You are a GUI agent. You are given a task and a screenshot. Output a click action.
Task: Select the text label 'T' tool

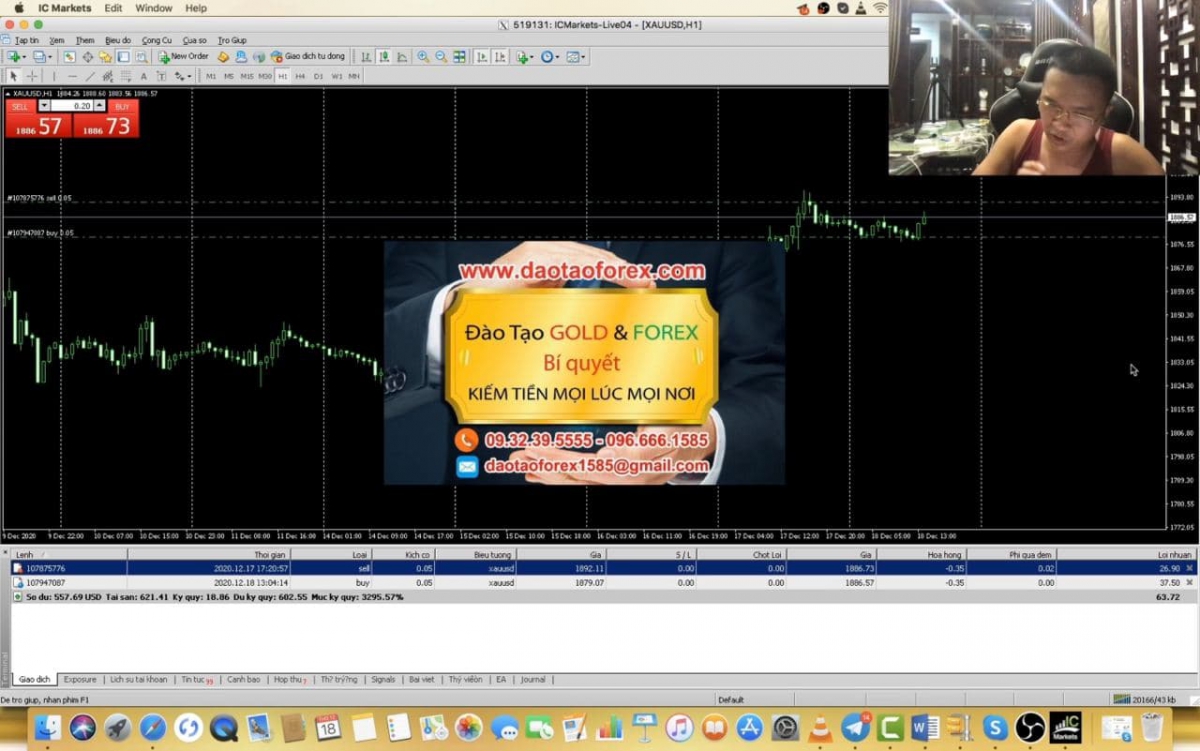tap(161, 76)
